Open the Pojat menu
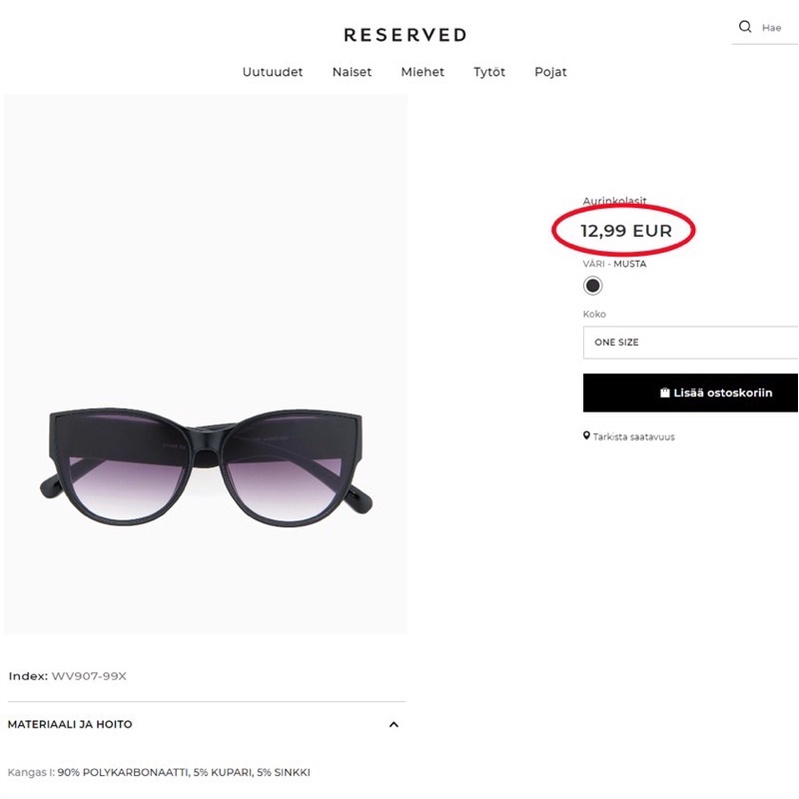 (550, 72)
